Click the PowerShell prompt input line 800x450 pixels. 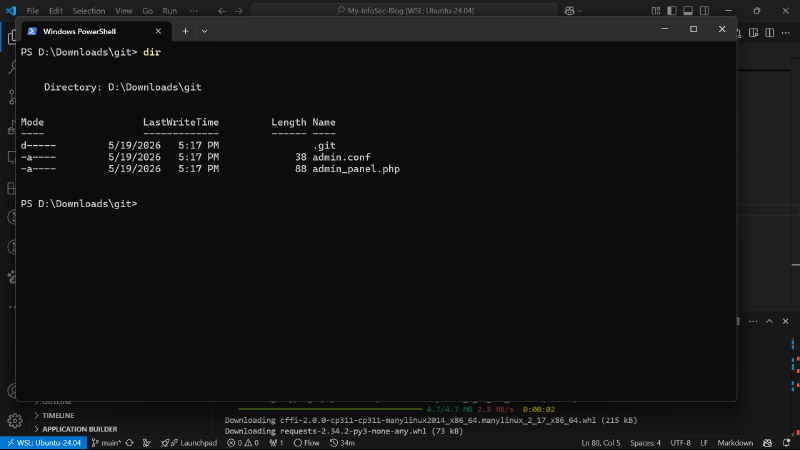pyautogui.click(x=79, y=204)
